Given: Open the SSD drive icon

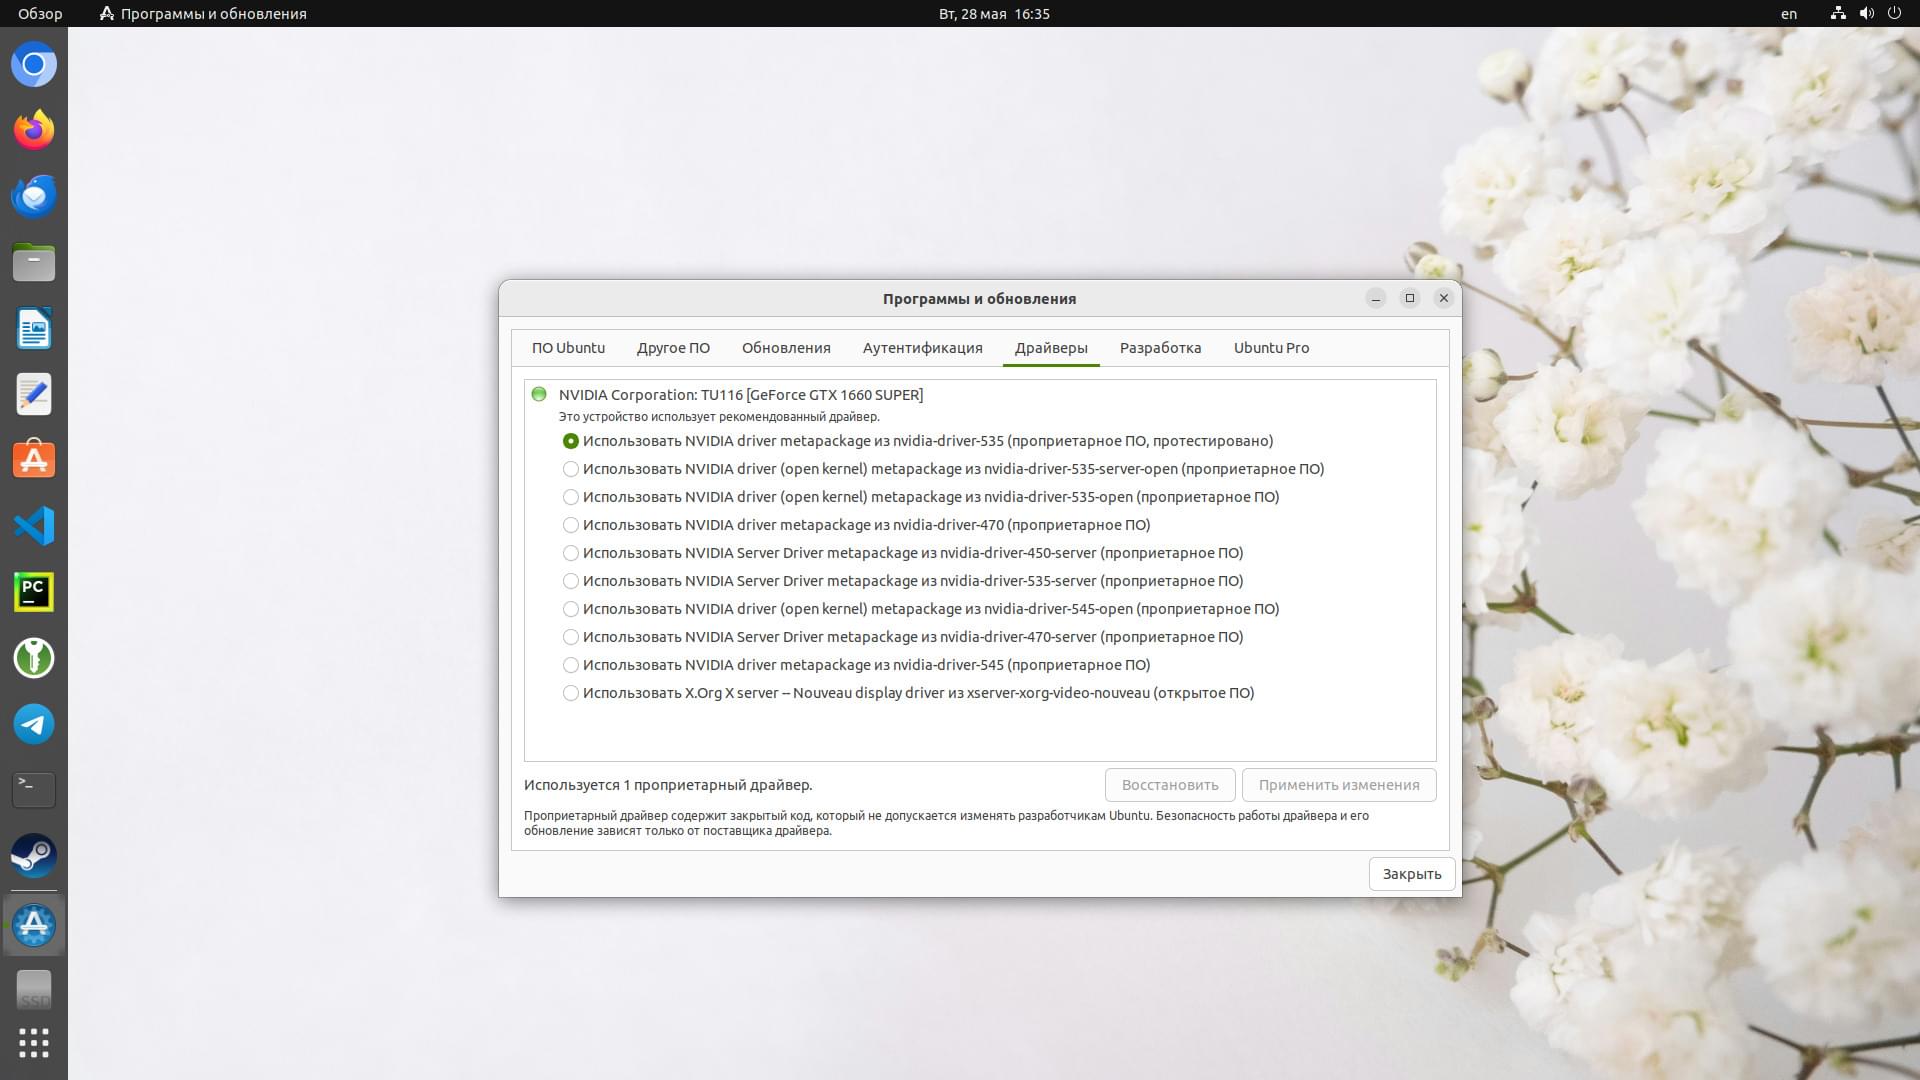Looking at the screenshot, I should [x=34, y=990].
